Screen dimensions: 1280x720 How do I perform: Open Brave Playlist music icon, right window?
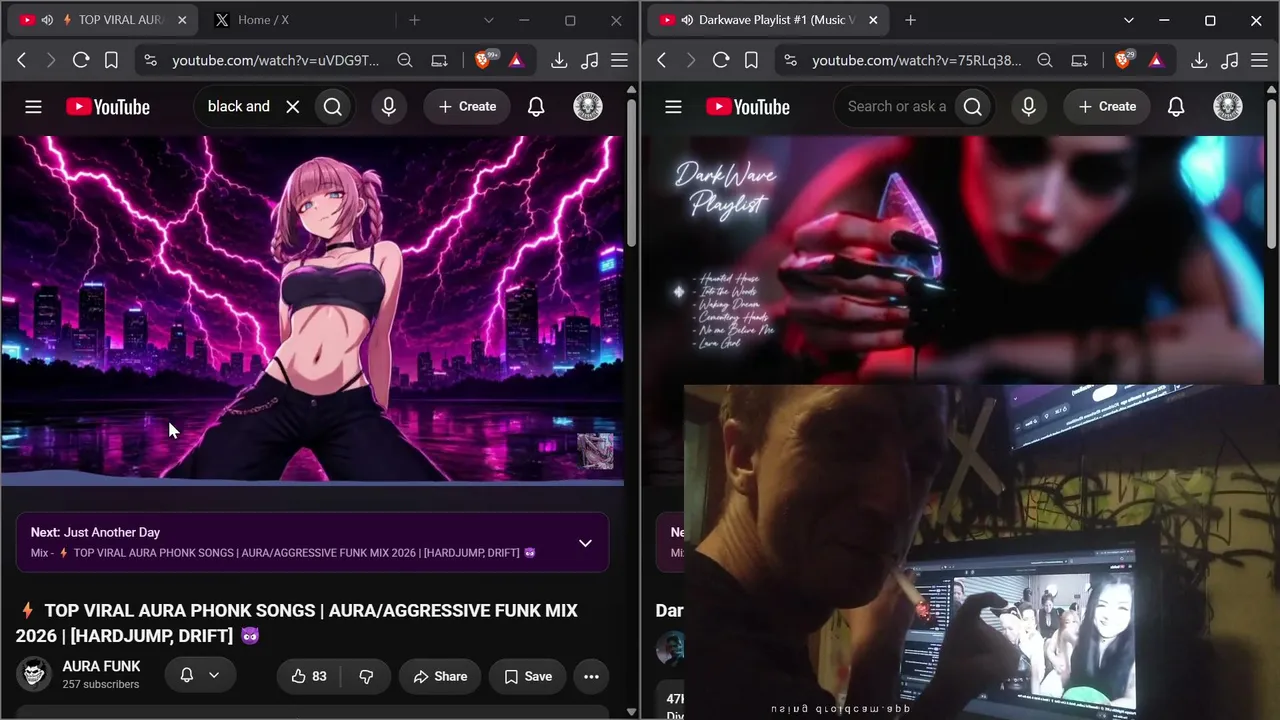(1230, 60)
